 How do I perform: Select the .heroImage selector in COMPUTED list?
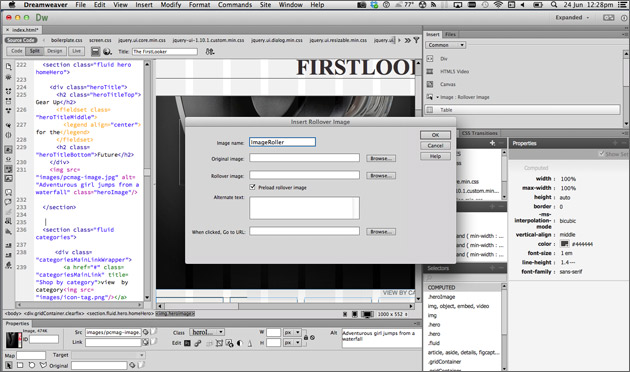pos(442,297)
